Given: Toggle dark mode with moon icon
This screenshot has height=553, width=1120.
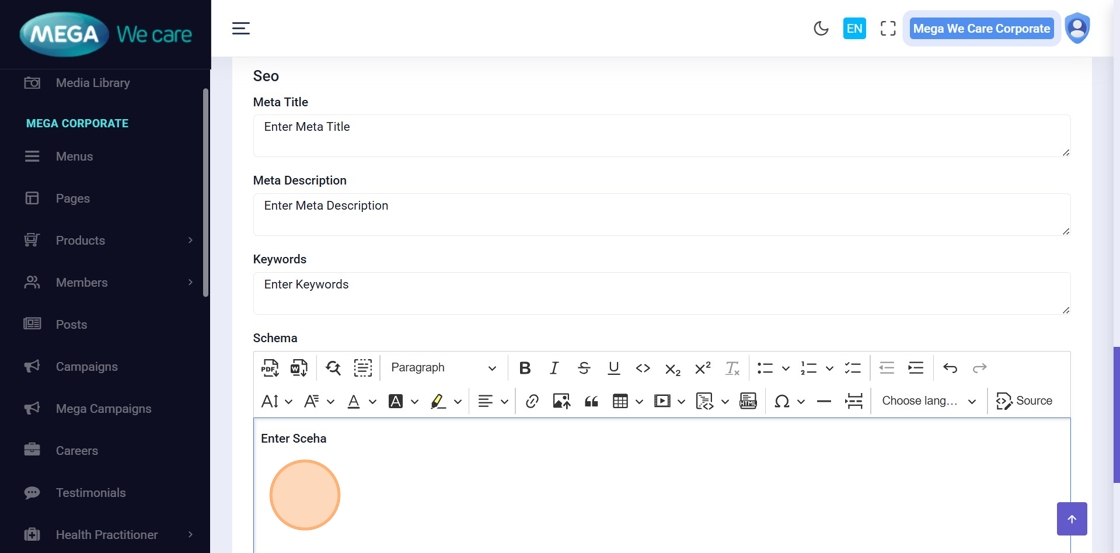Looking at the screenshot, I should point(821,29).
